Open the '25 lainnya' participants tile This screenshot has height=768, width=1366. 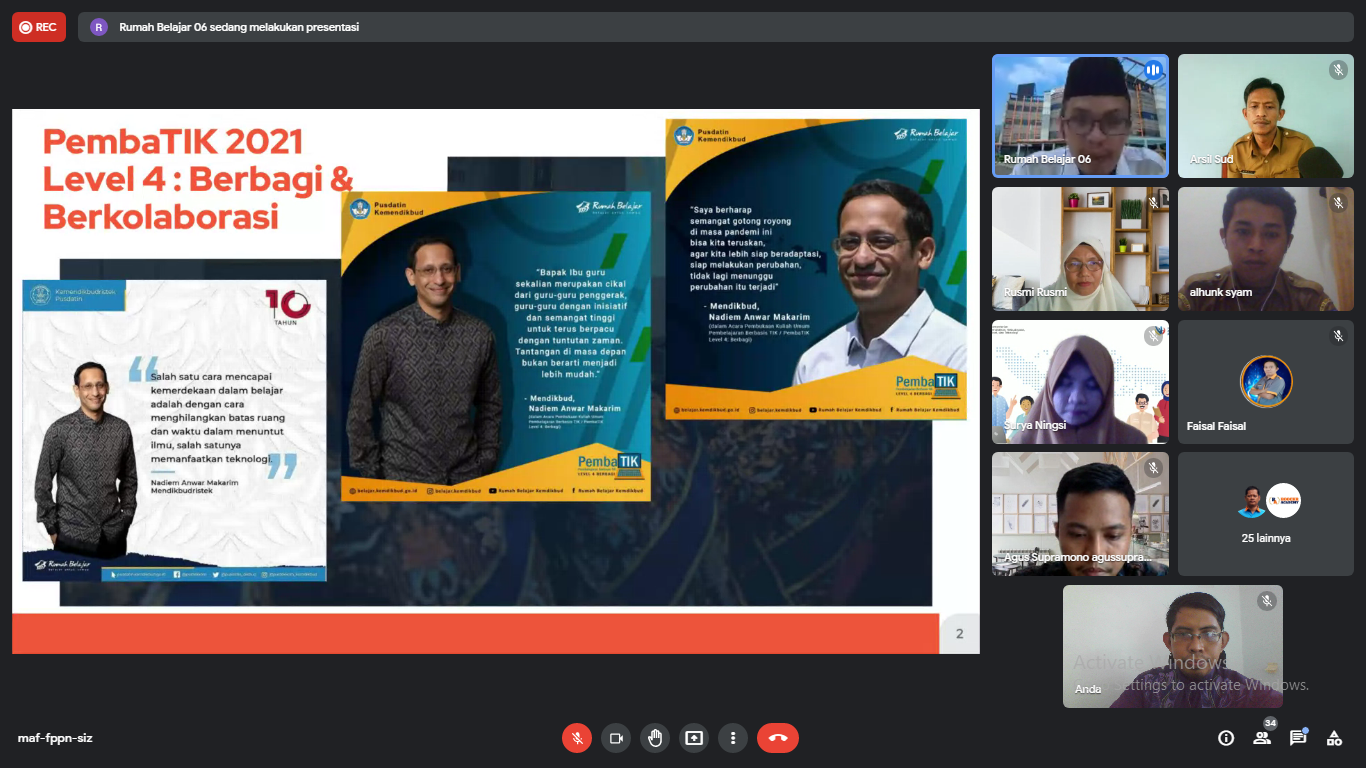(1265, 514)
